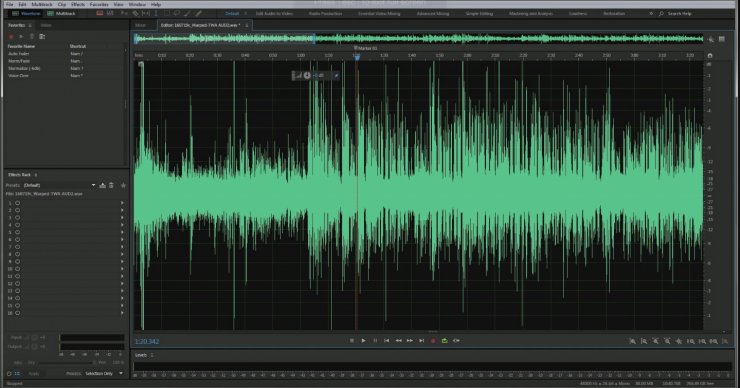Select the Razor tool in toolbar
This screenshot has width=740, height=388.
[x=135, y=14]
